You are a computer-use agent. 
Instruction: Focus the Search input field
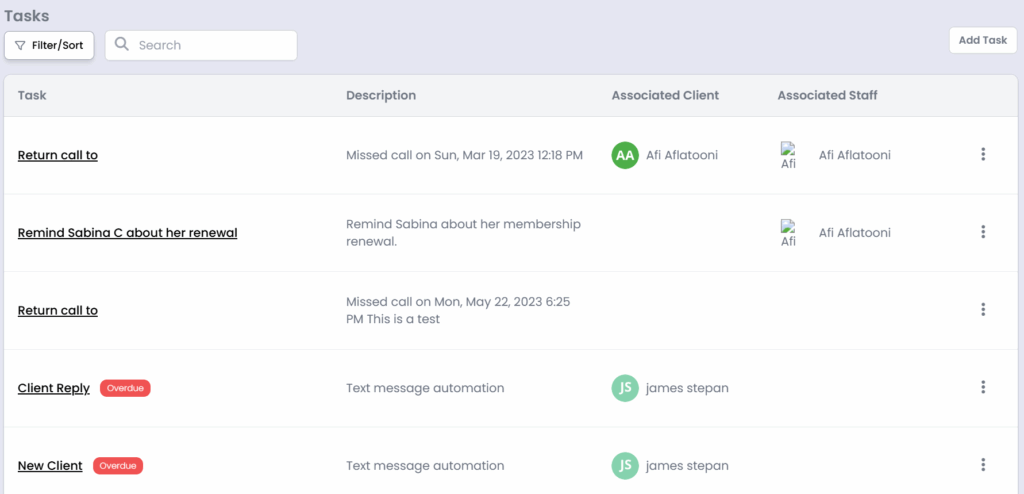pos(210,45)
